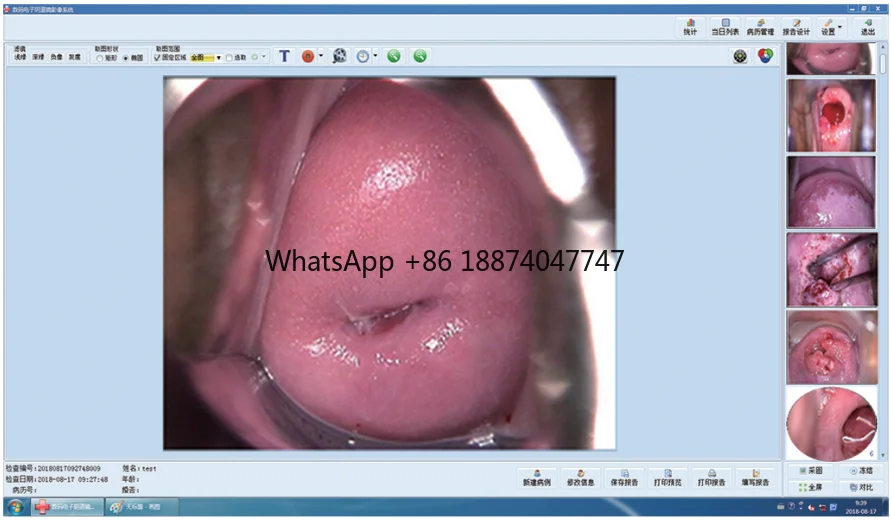Click 保存报告 save report button

pos(624,478)
